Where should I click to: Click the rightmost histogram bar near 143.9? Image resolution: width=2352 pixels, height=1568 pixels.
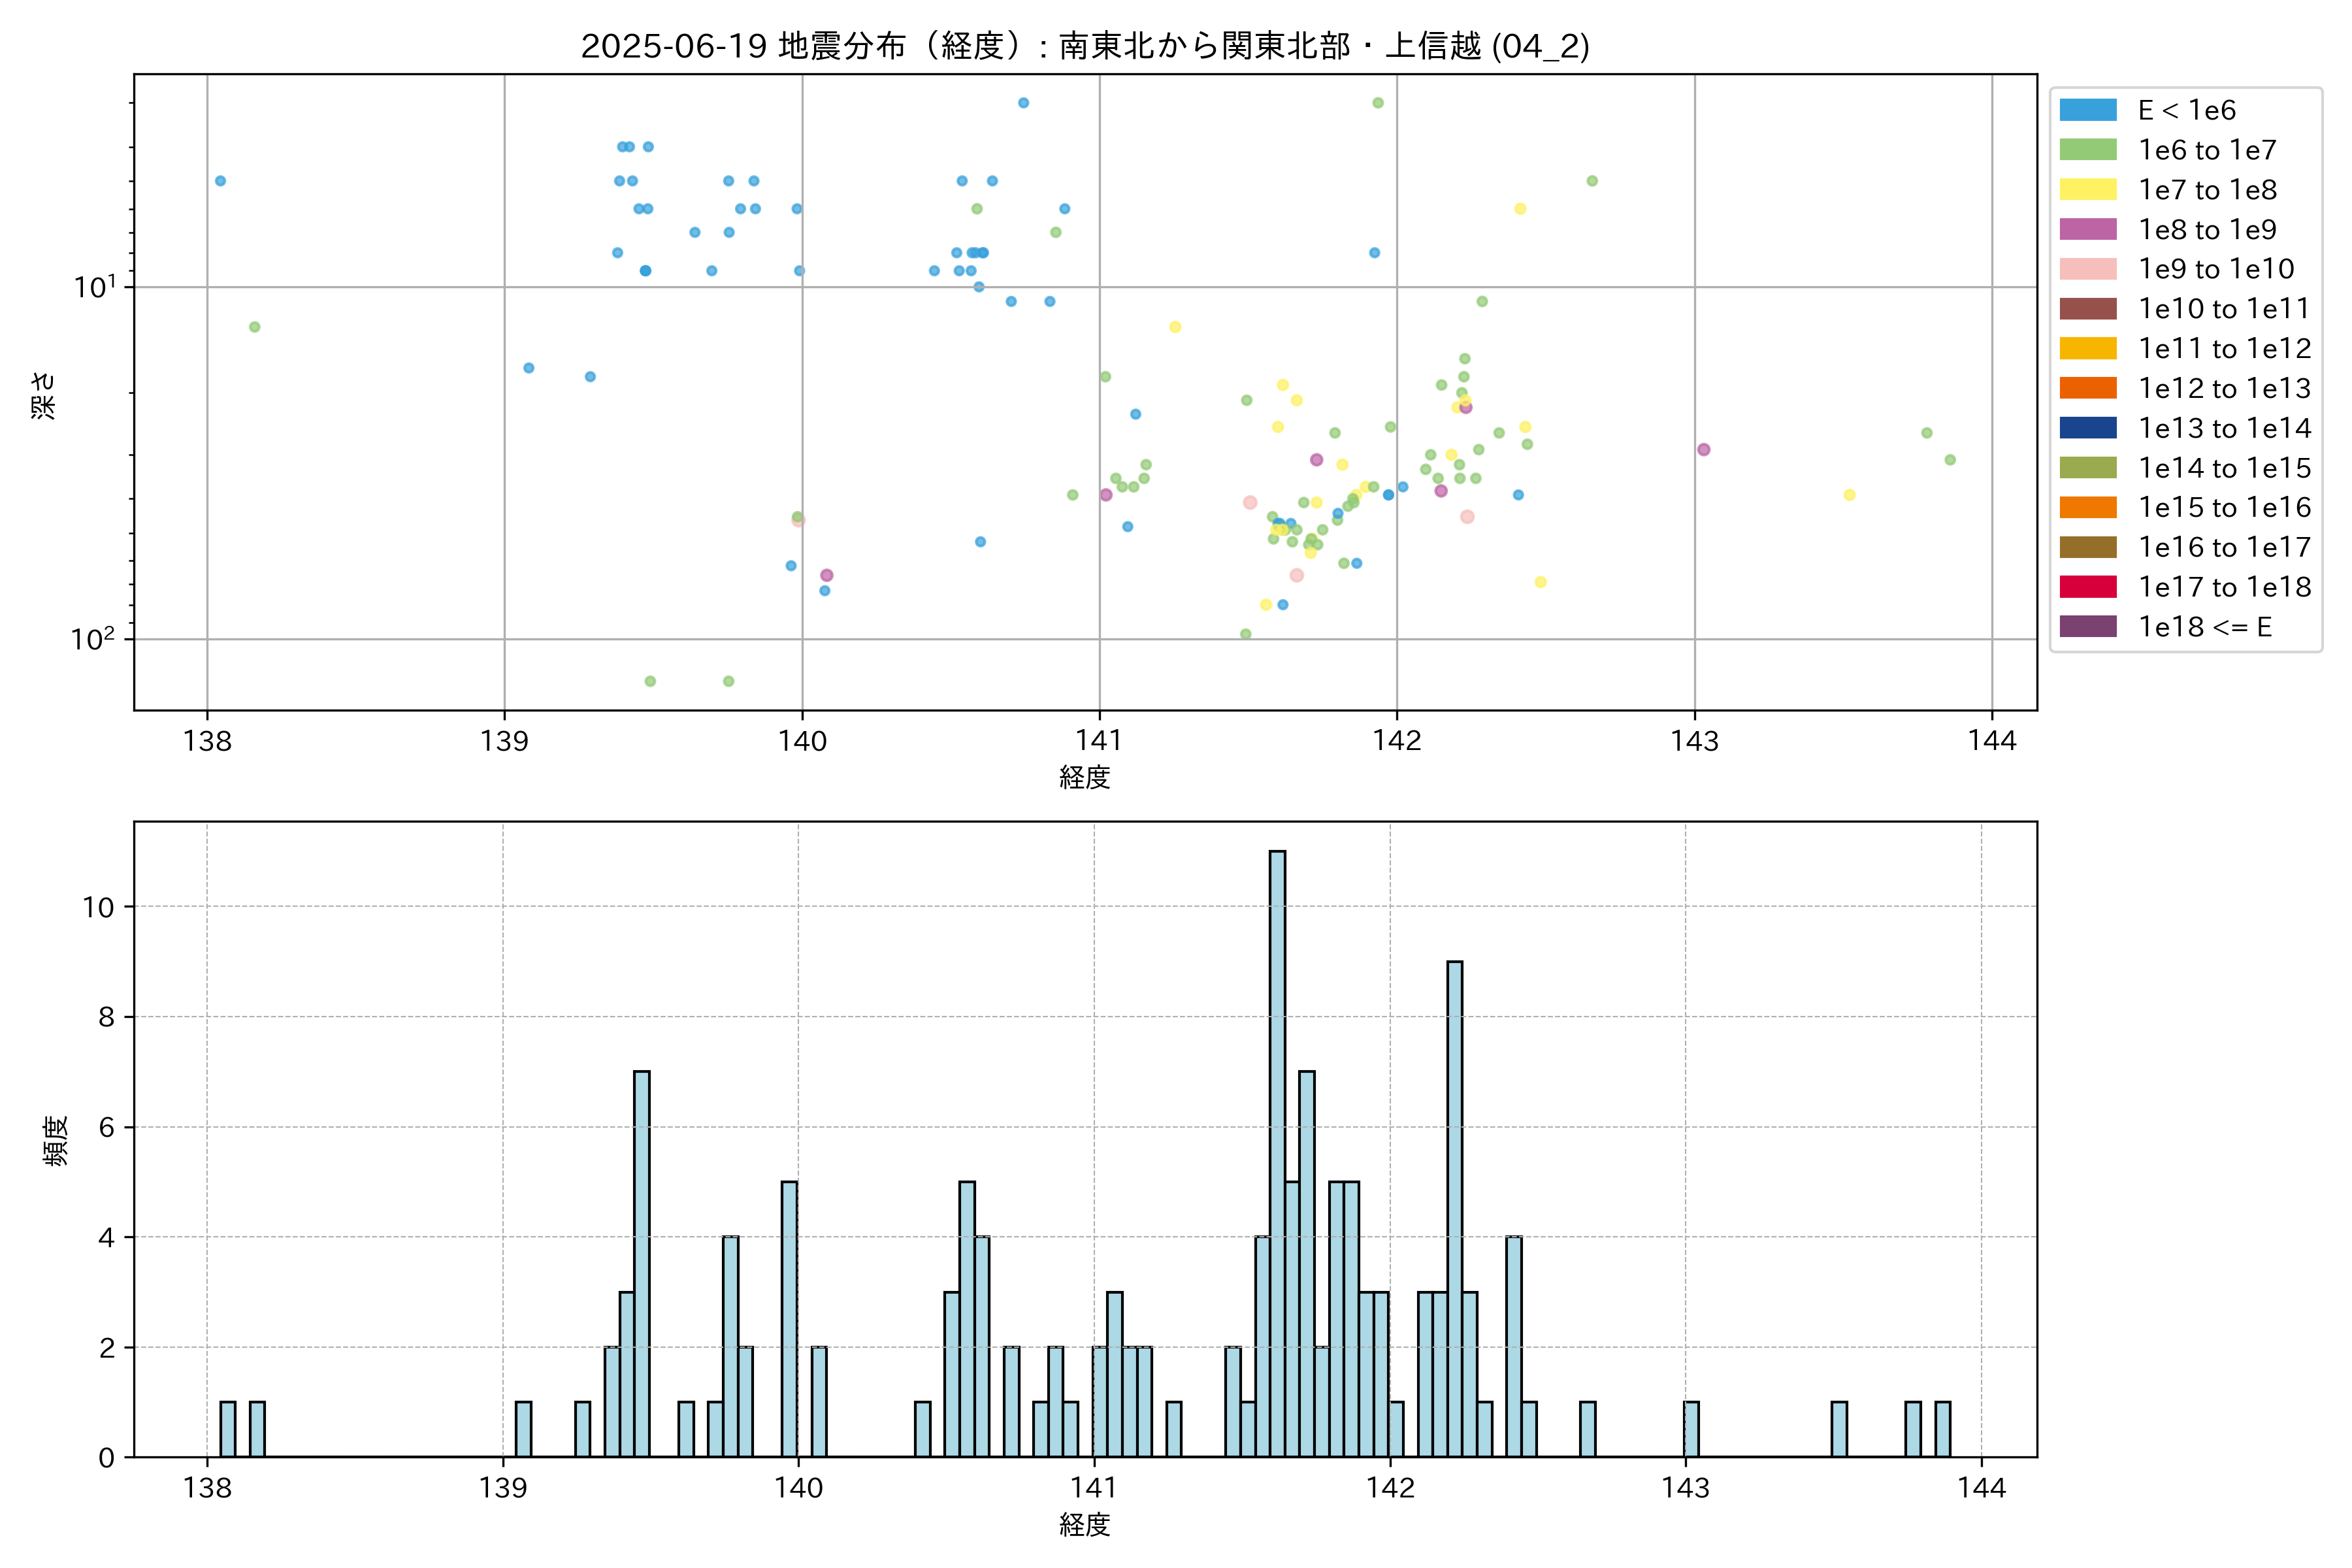pyautogui.click(x=1942, y=1429)
